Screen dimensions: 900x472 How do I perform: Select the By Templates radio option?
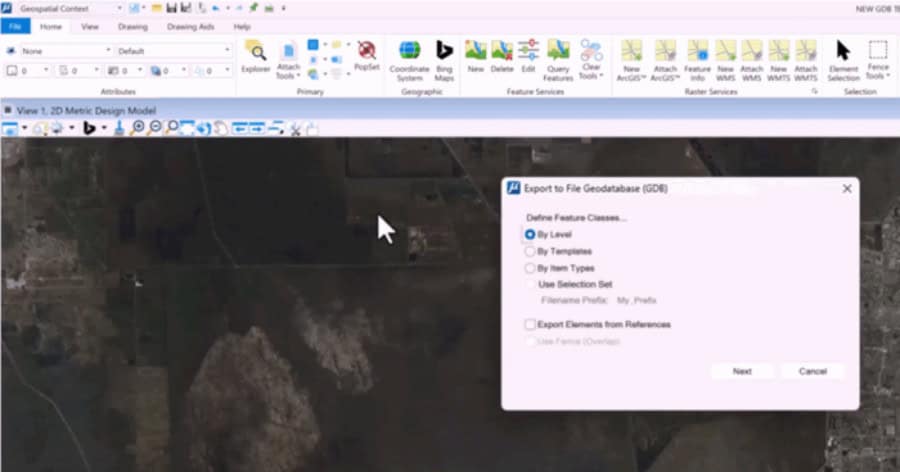[530, 252]
